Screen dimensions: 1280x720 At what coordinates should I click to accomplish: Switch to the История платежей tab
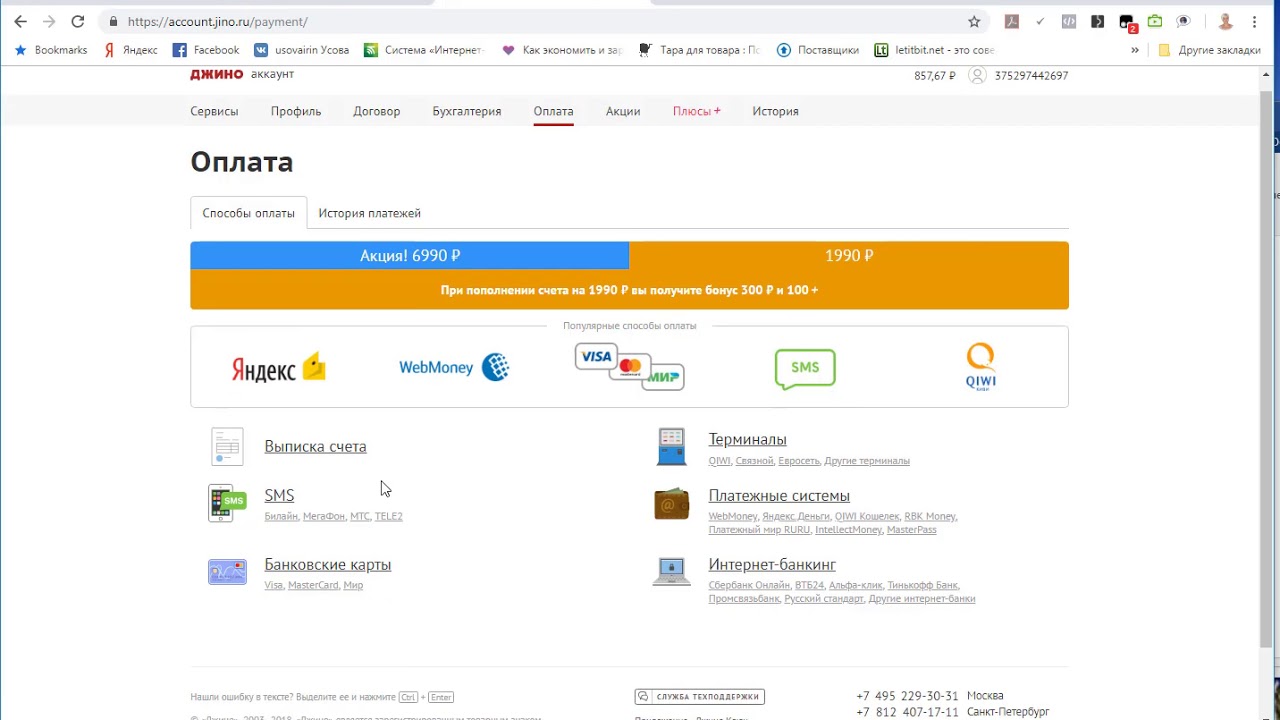[369, 213]
